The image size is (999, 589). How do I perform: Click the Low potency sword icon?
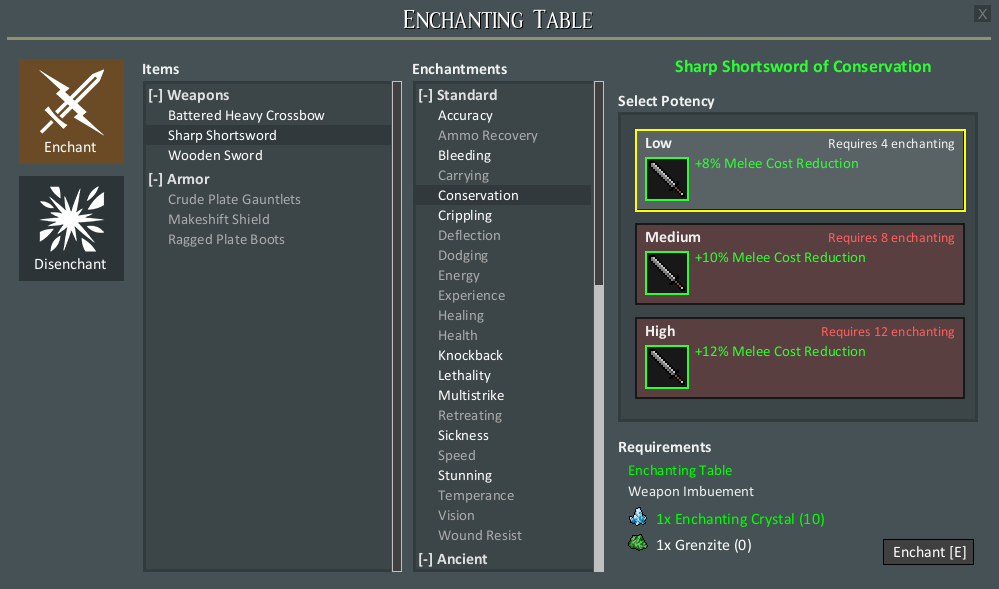click(x=666, y=179)
